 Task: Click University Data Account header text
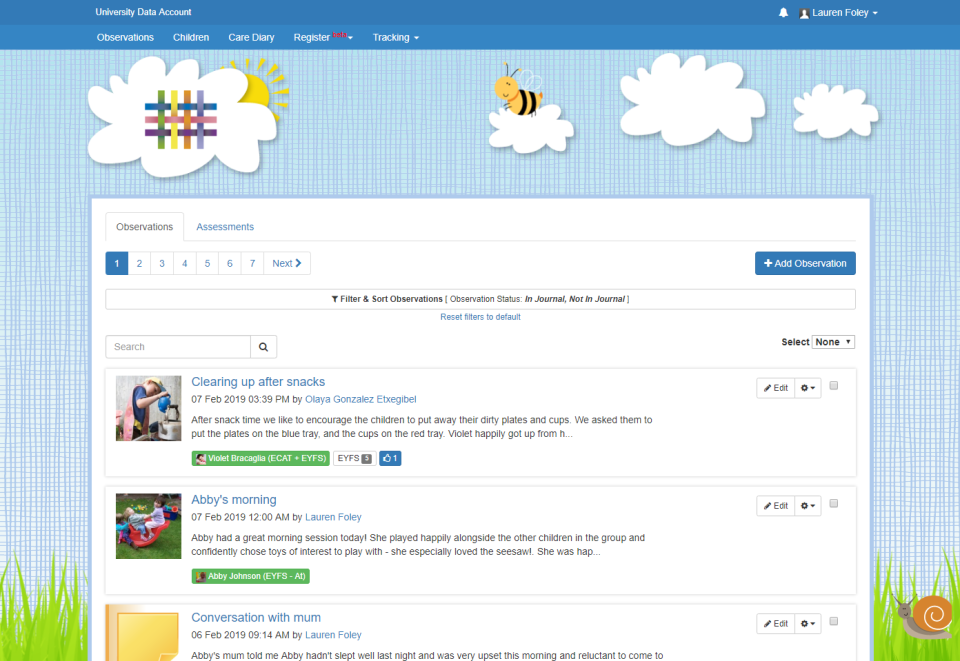[143, 12]
